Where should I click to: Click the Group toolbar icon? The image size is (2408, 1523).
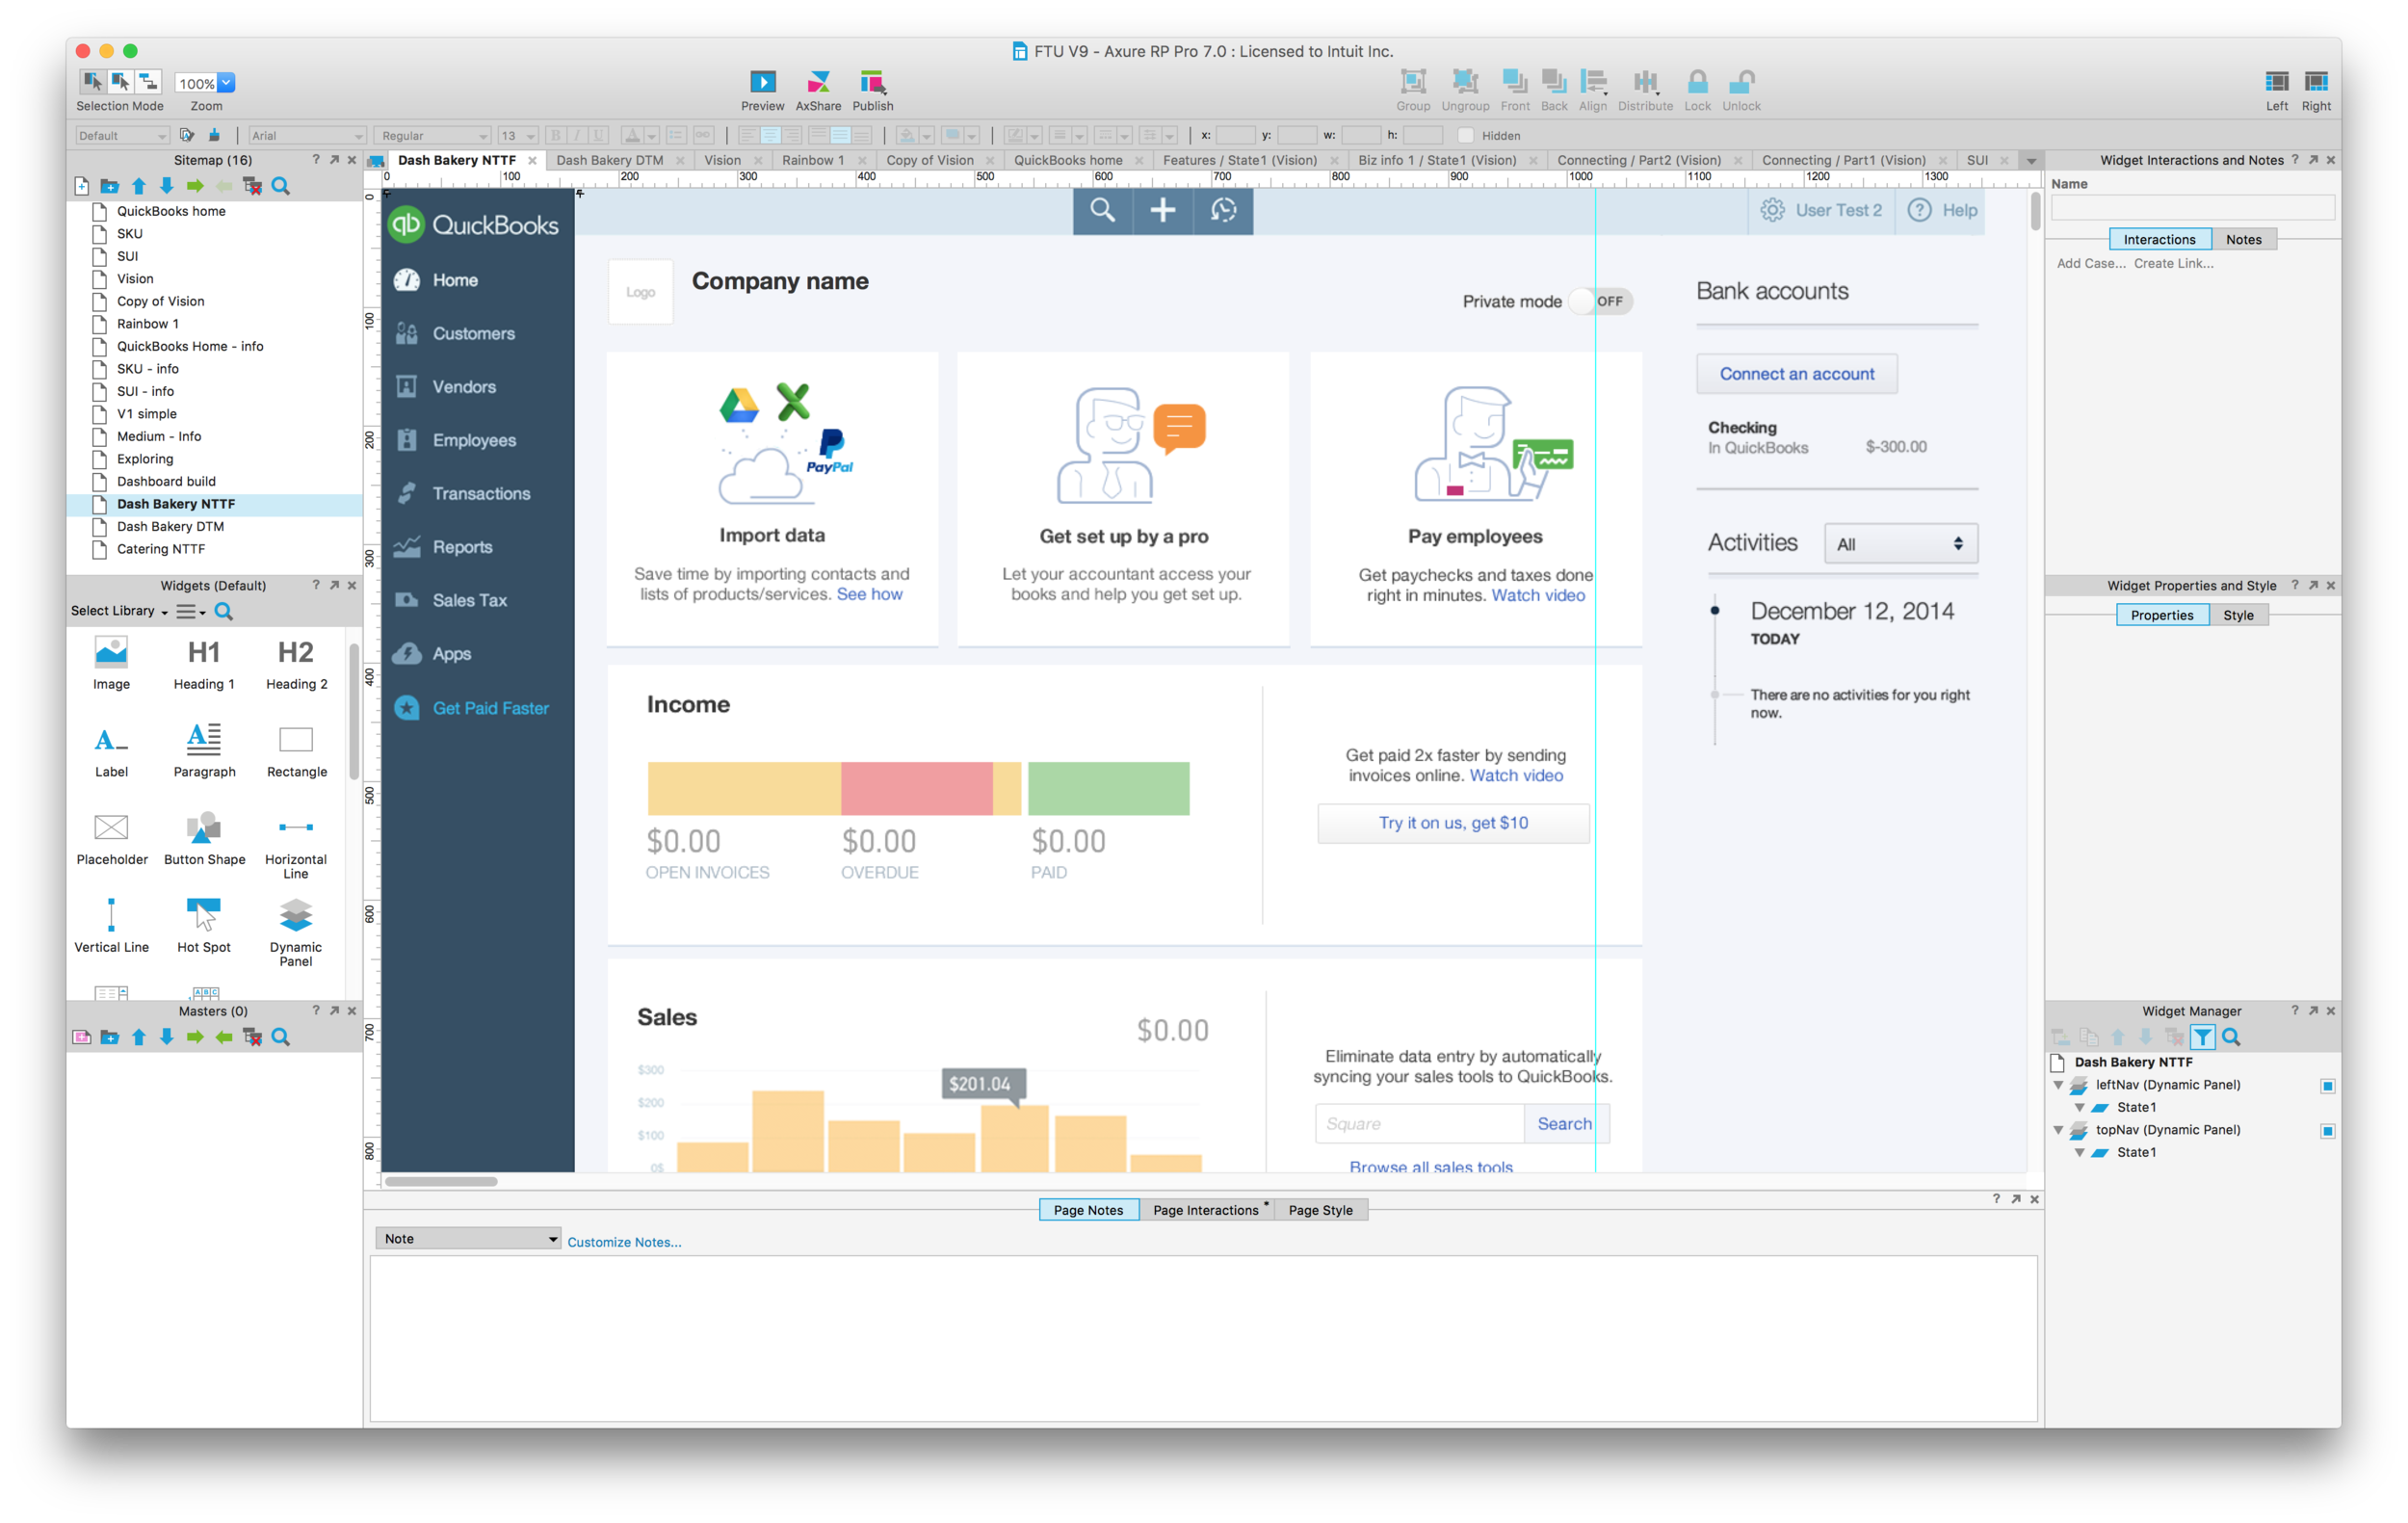(1412, 81)
